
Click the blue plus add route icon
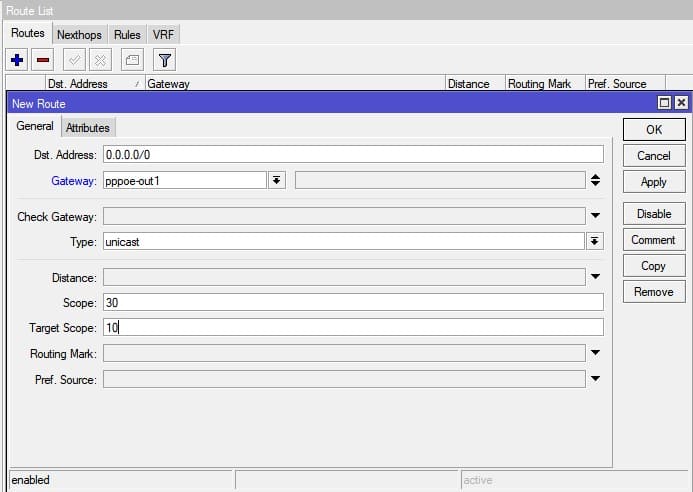(17, 60)
